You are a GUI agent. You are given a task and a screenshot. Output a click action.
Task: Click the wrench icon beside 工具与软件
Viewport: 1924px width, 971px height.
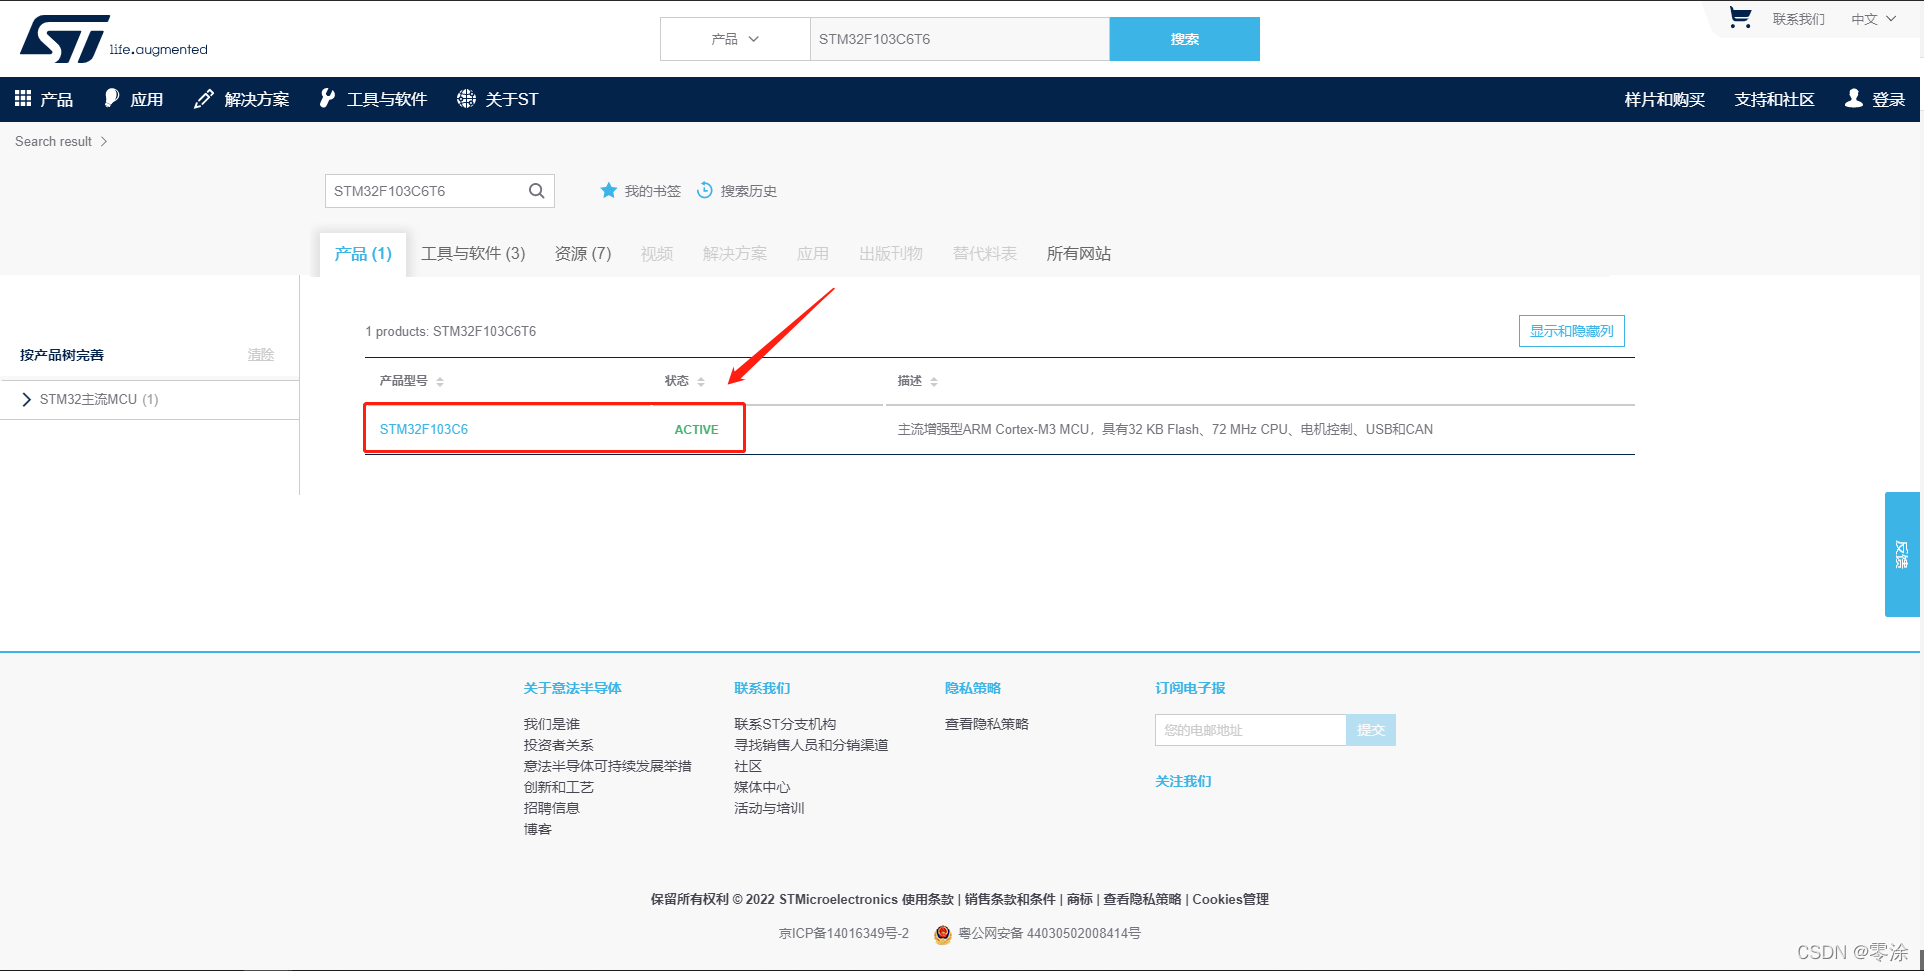pyautogui.click(x=327, y=98)
